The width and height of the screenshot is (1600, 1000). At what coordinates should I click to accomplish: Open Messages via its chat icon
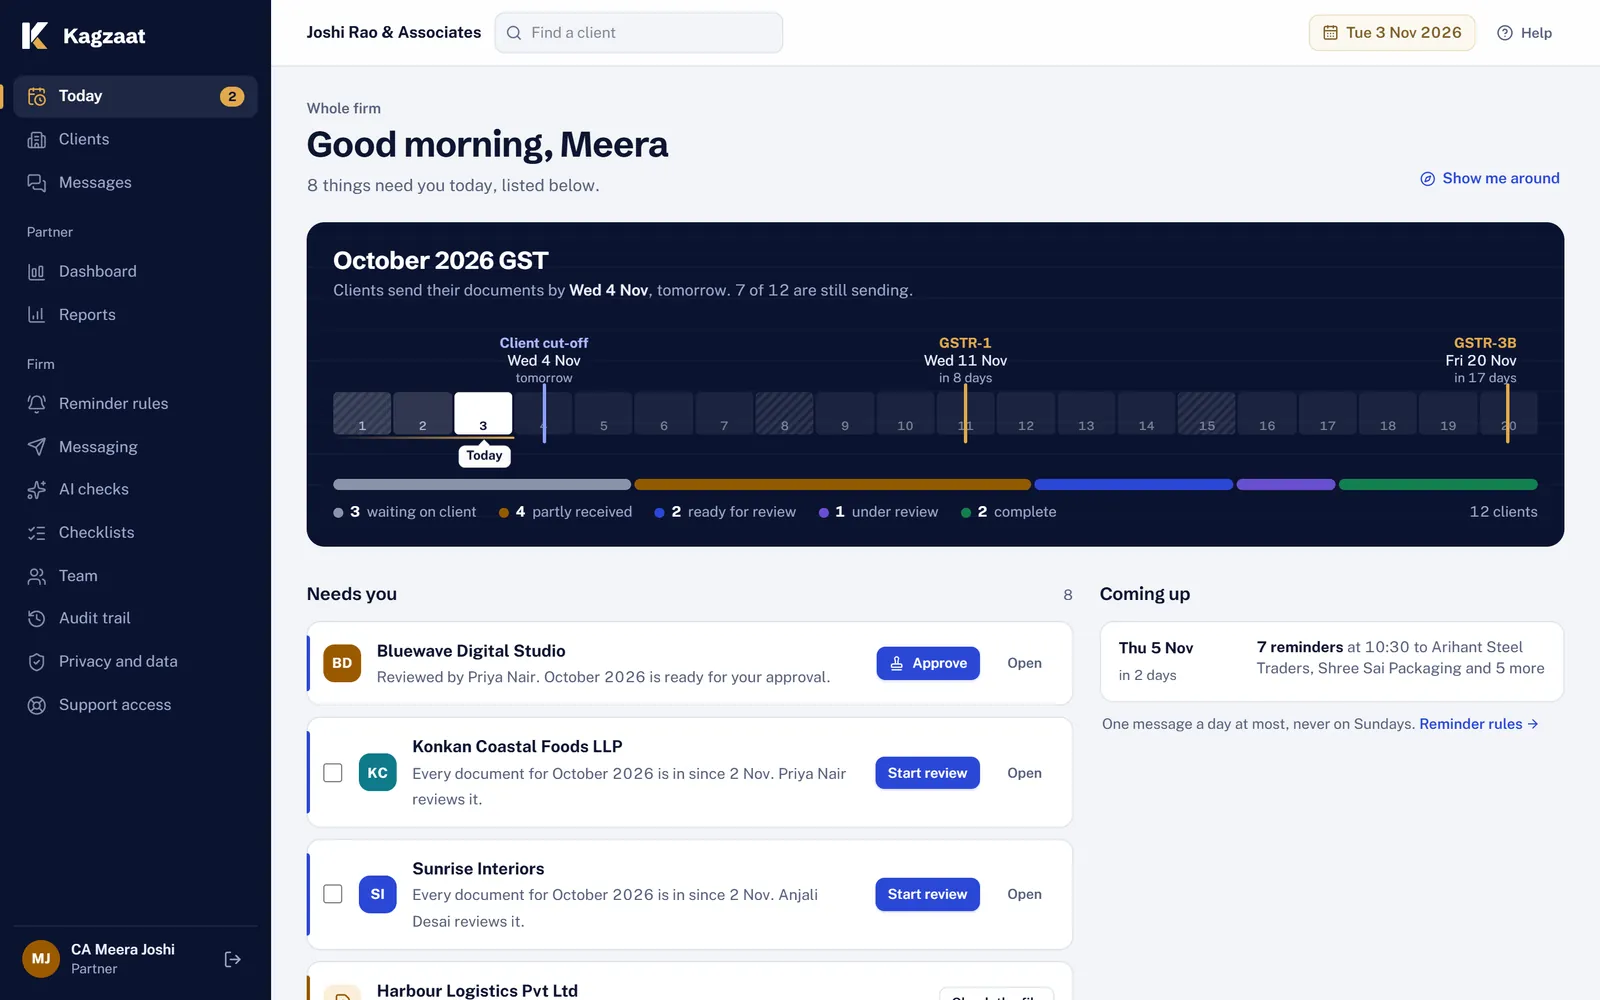pyautogui.click(x=37, y=182)
